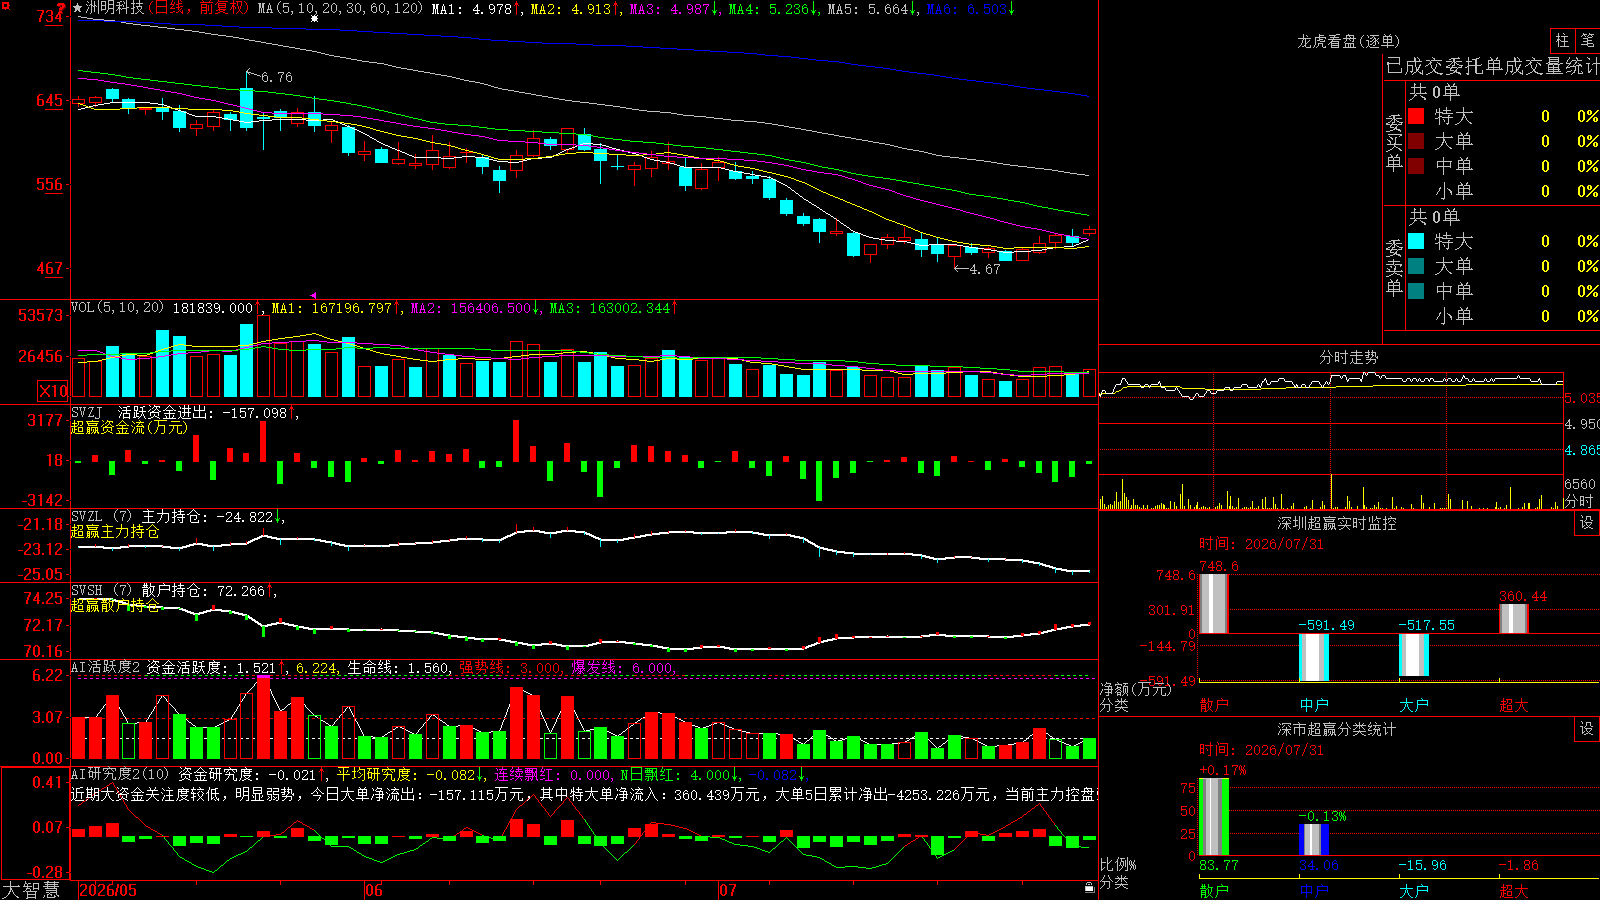Click the lock icon at chart bottom right
This screenshot has width=1600, height=900.
coord(1089,887)
